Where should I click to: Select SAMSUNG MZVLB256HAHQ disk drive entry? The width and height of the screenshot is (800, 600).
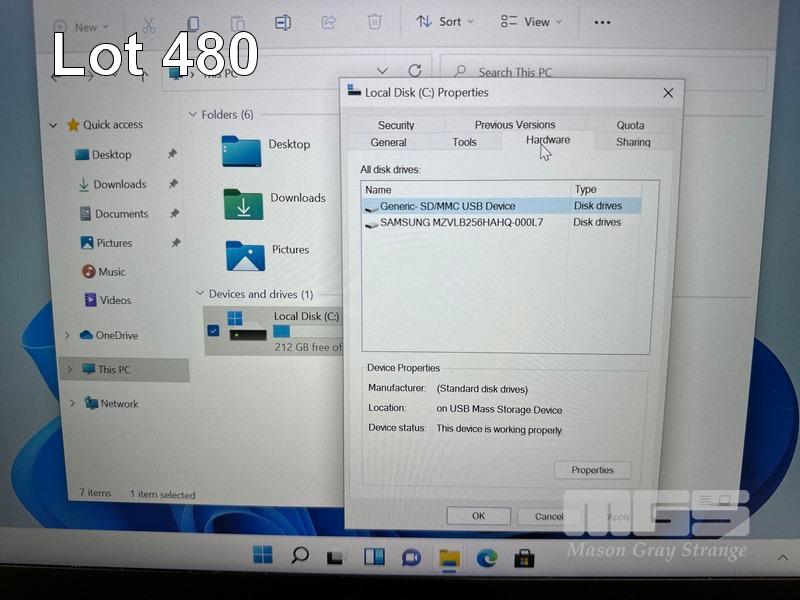[461, 223]
